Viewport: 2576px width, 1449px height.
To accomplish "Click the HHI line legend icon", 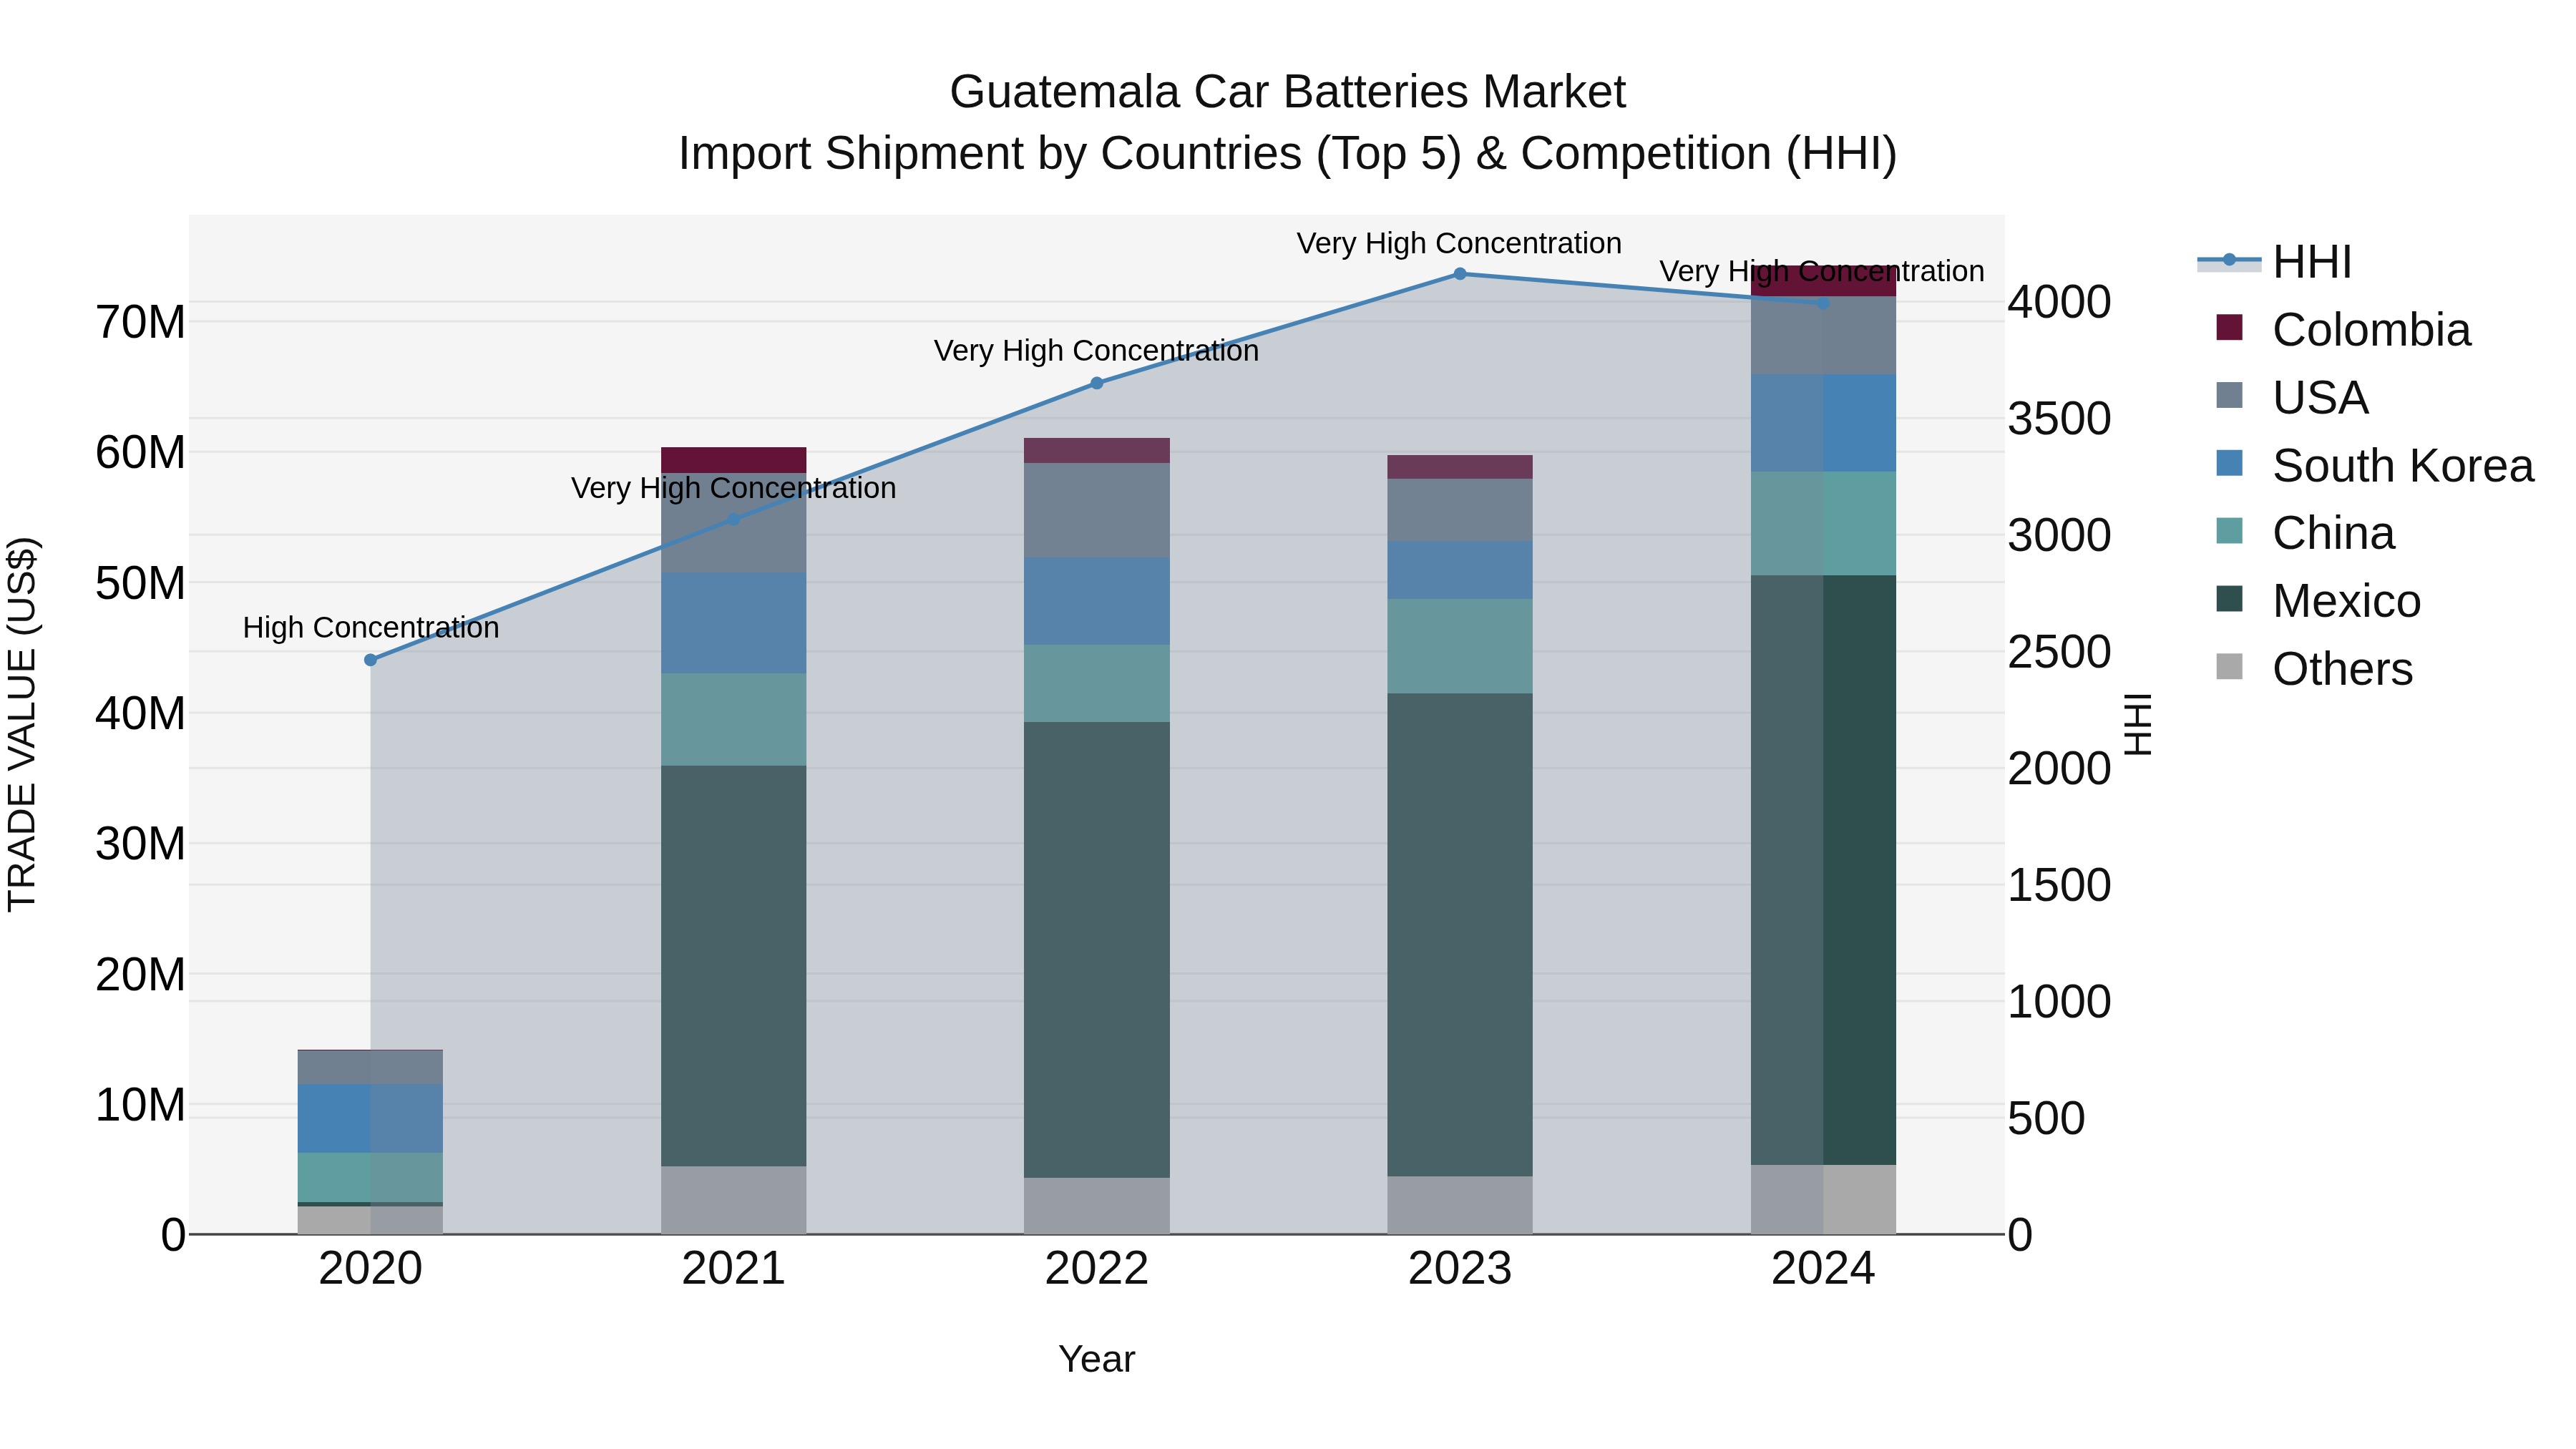I will tap(2229, 261).
